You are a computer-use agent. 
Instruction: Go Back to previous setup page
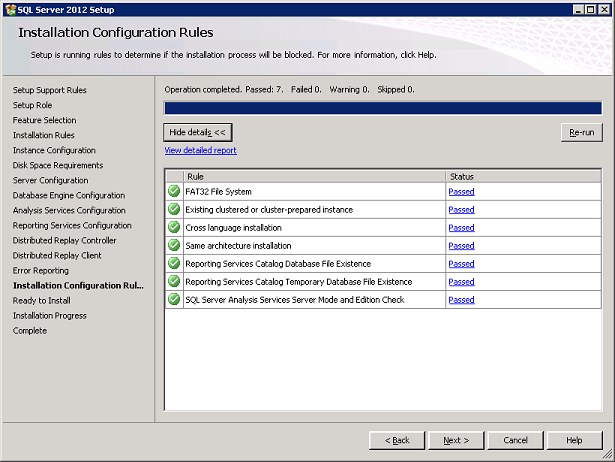coord(397,440)
